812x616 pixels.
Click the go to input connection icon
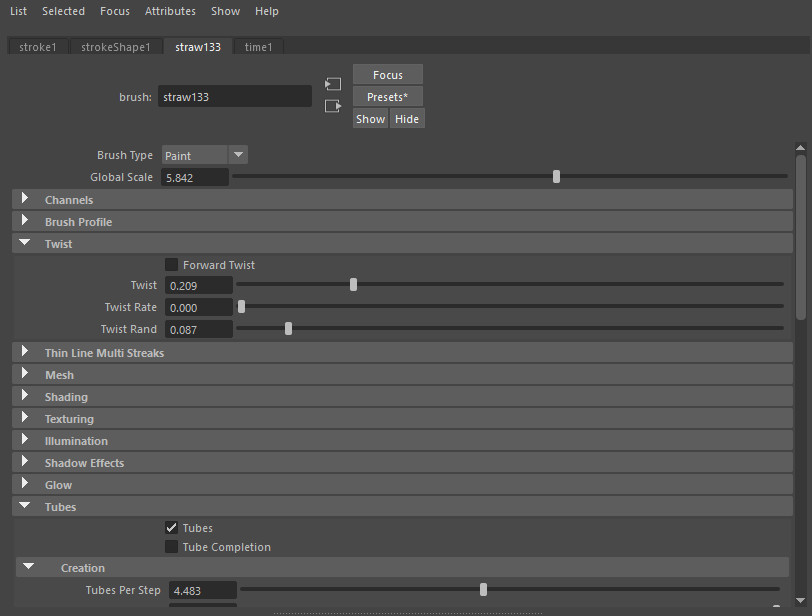point(332,84)
